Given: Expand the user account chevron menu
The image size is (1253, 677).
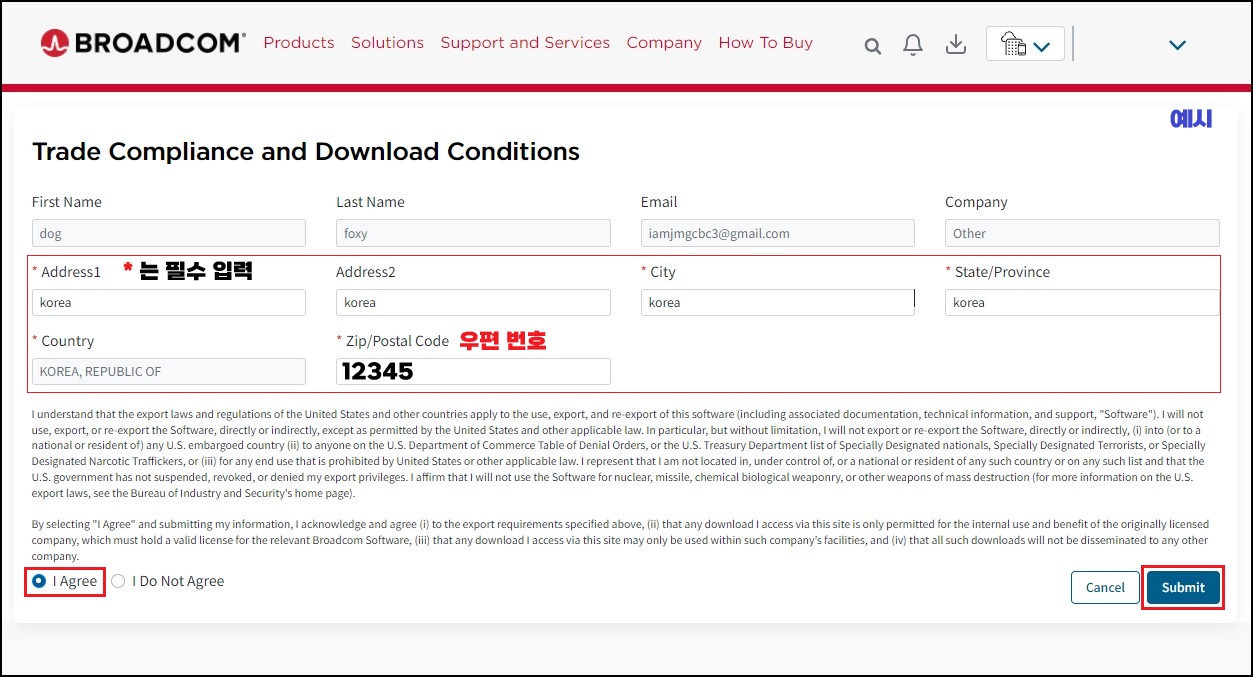Looking at the screenshot, I should tap(1177, 45).
